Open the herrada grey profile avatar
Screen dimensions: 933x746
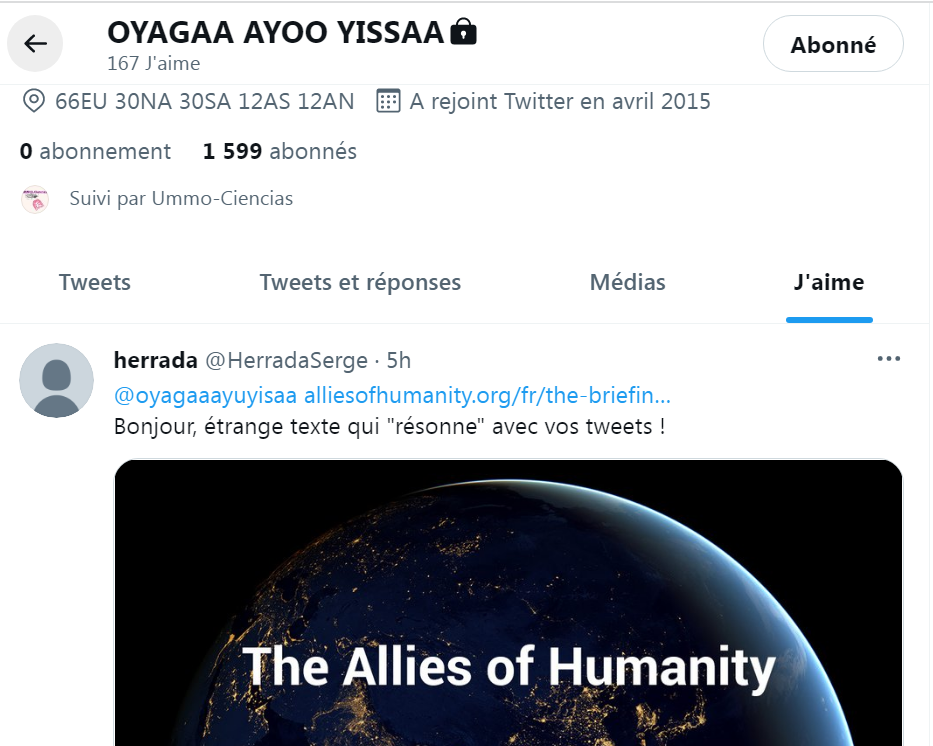57,380
